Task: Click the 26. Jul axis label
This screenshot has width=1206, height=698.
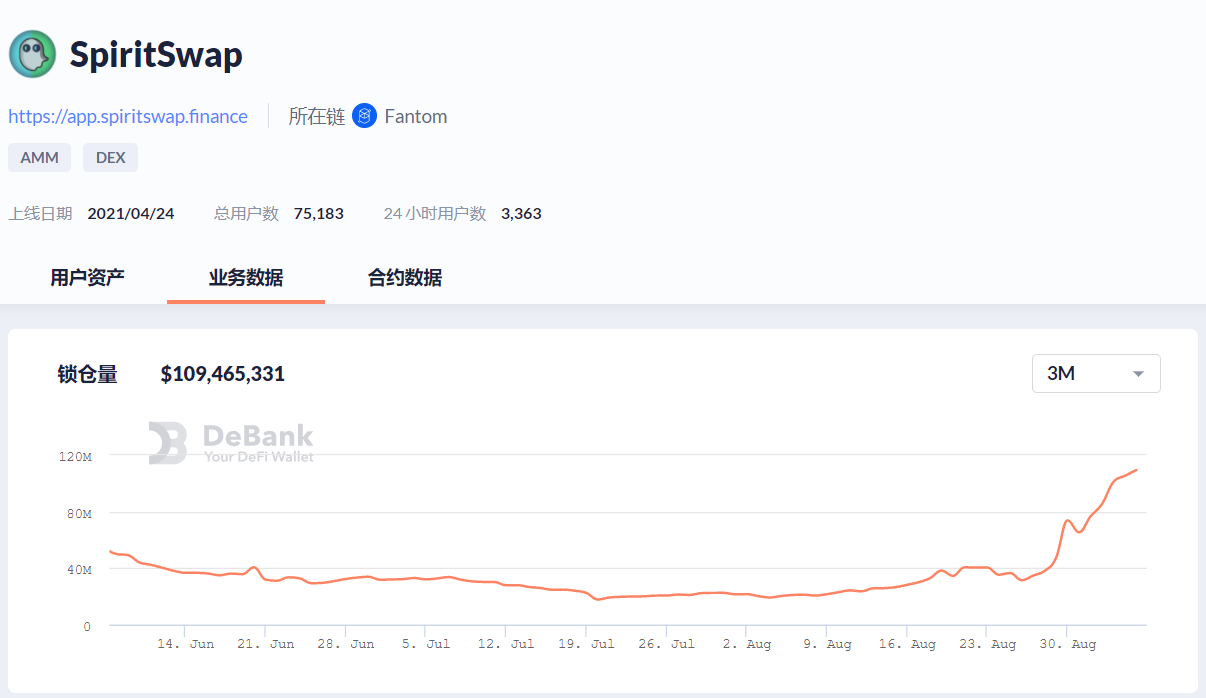Action: 666,644
